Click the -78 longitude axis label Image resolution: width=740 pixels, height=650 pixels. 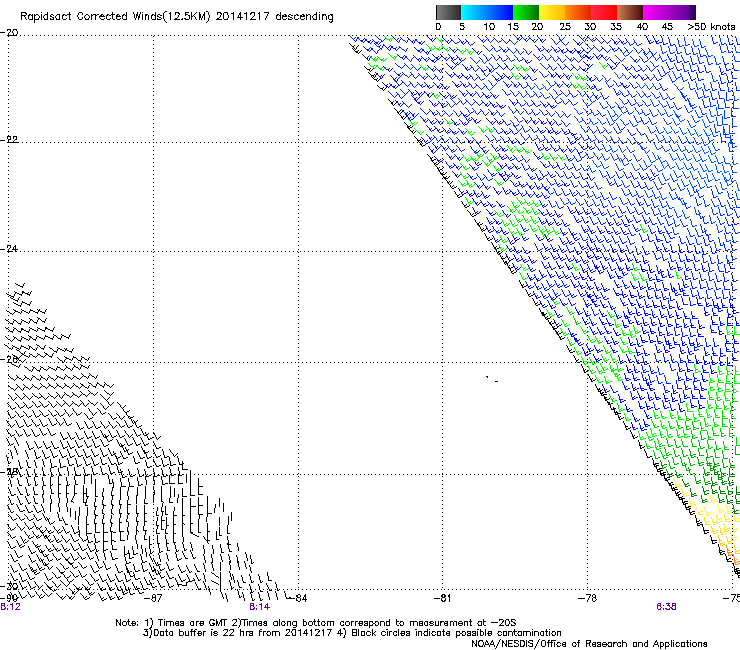coord(587,598)
